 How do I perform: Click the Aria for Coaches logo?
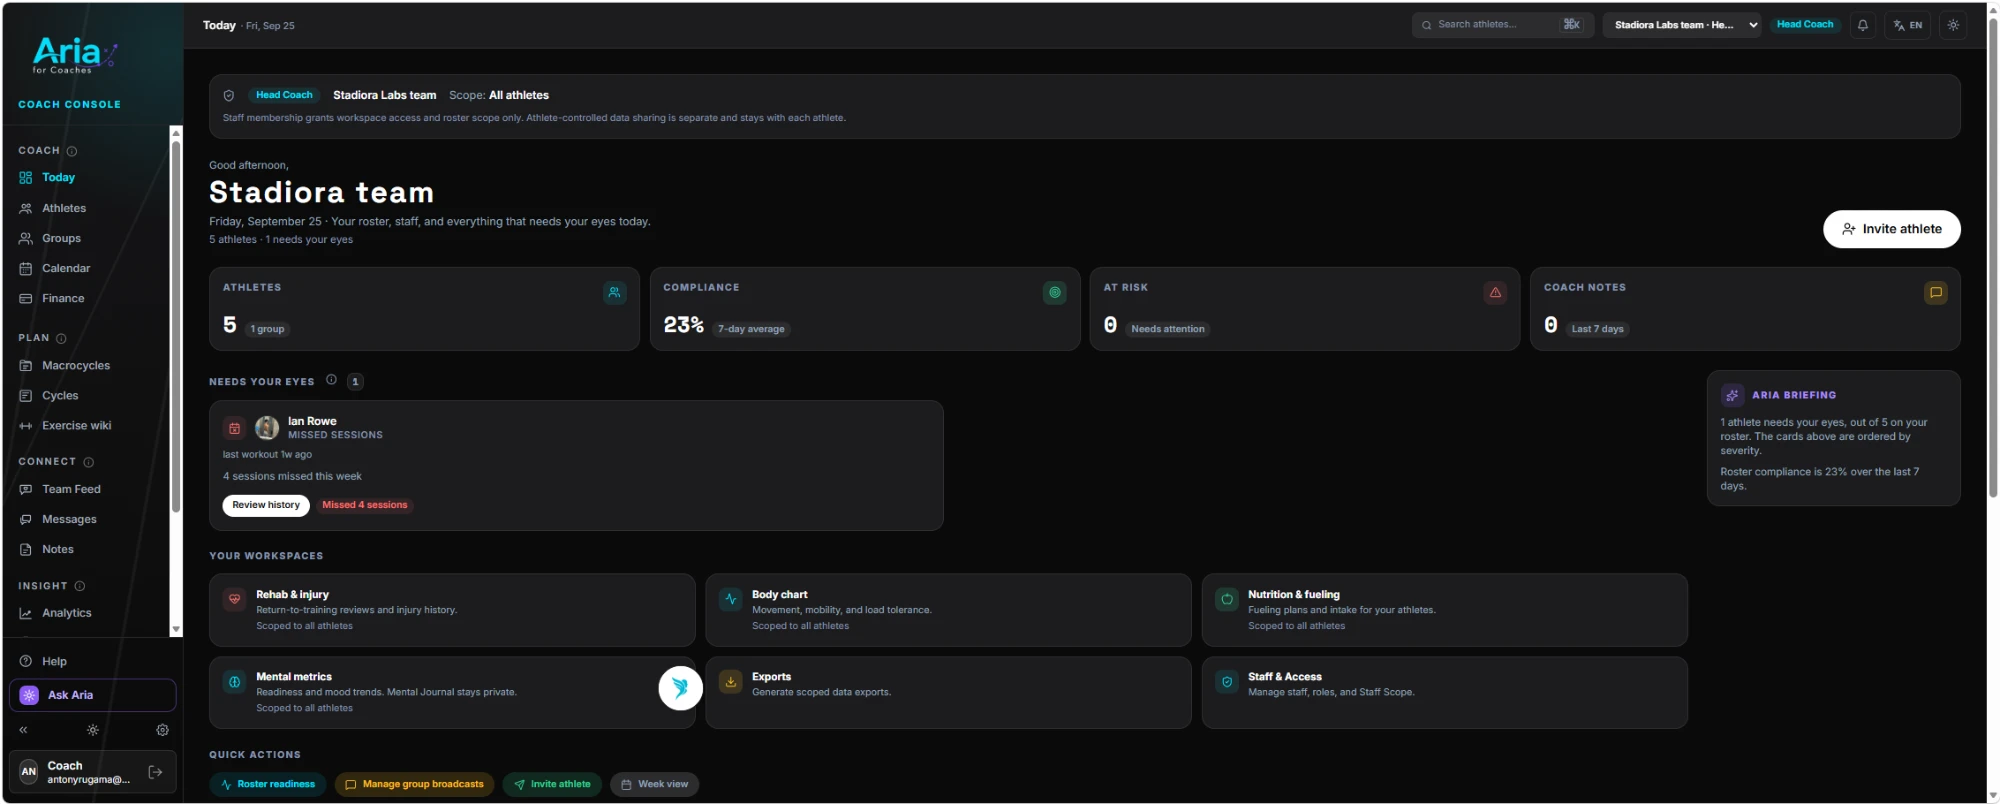[x=75, y=55]
